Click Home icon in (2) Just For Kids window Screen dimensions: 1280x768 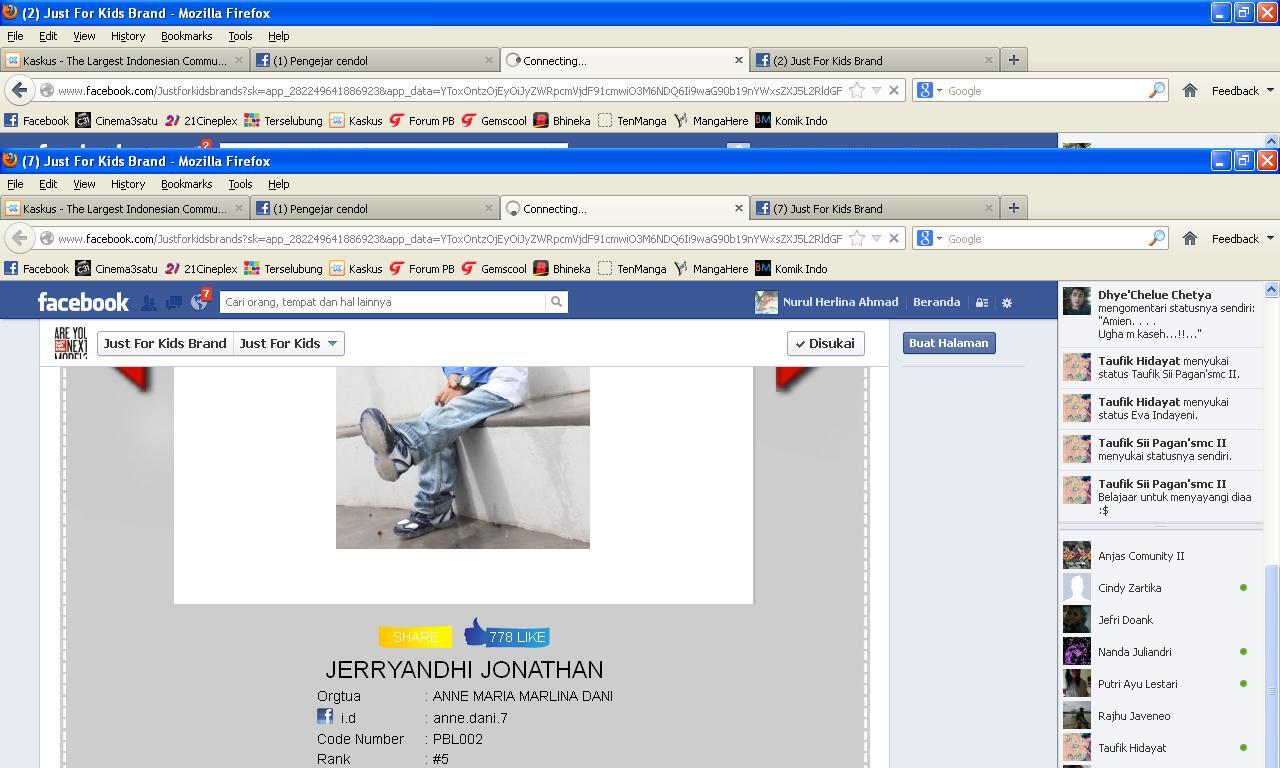pos(1190,90)
